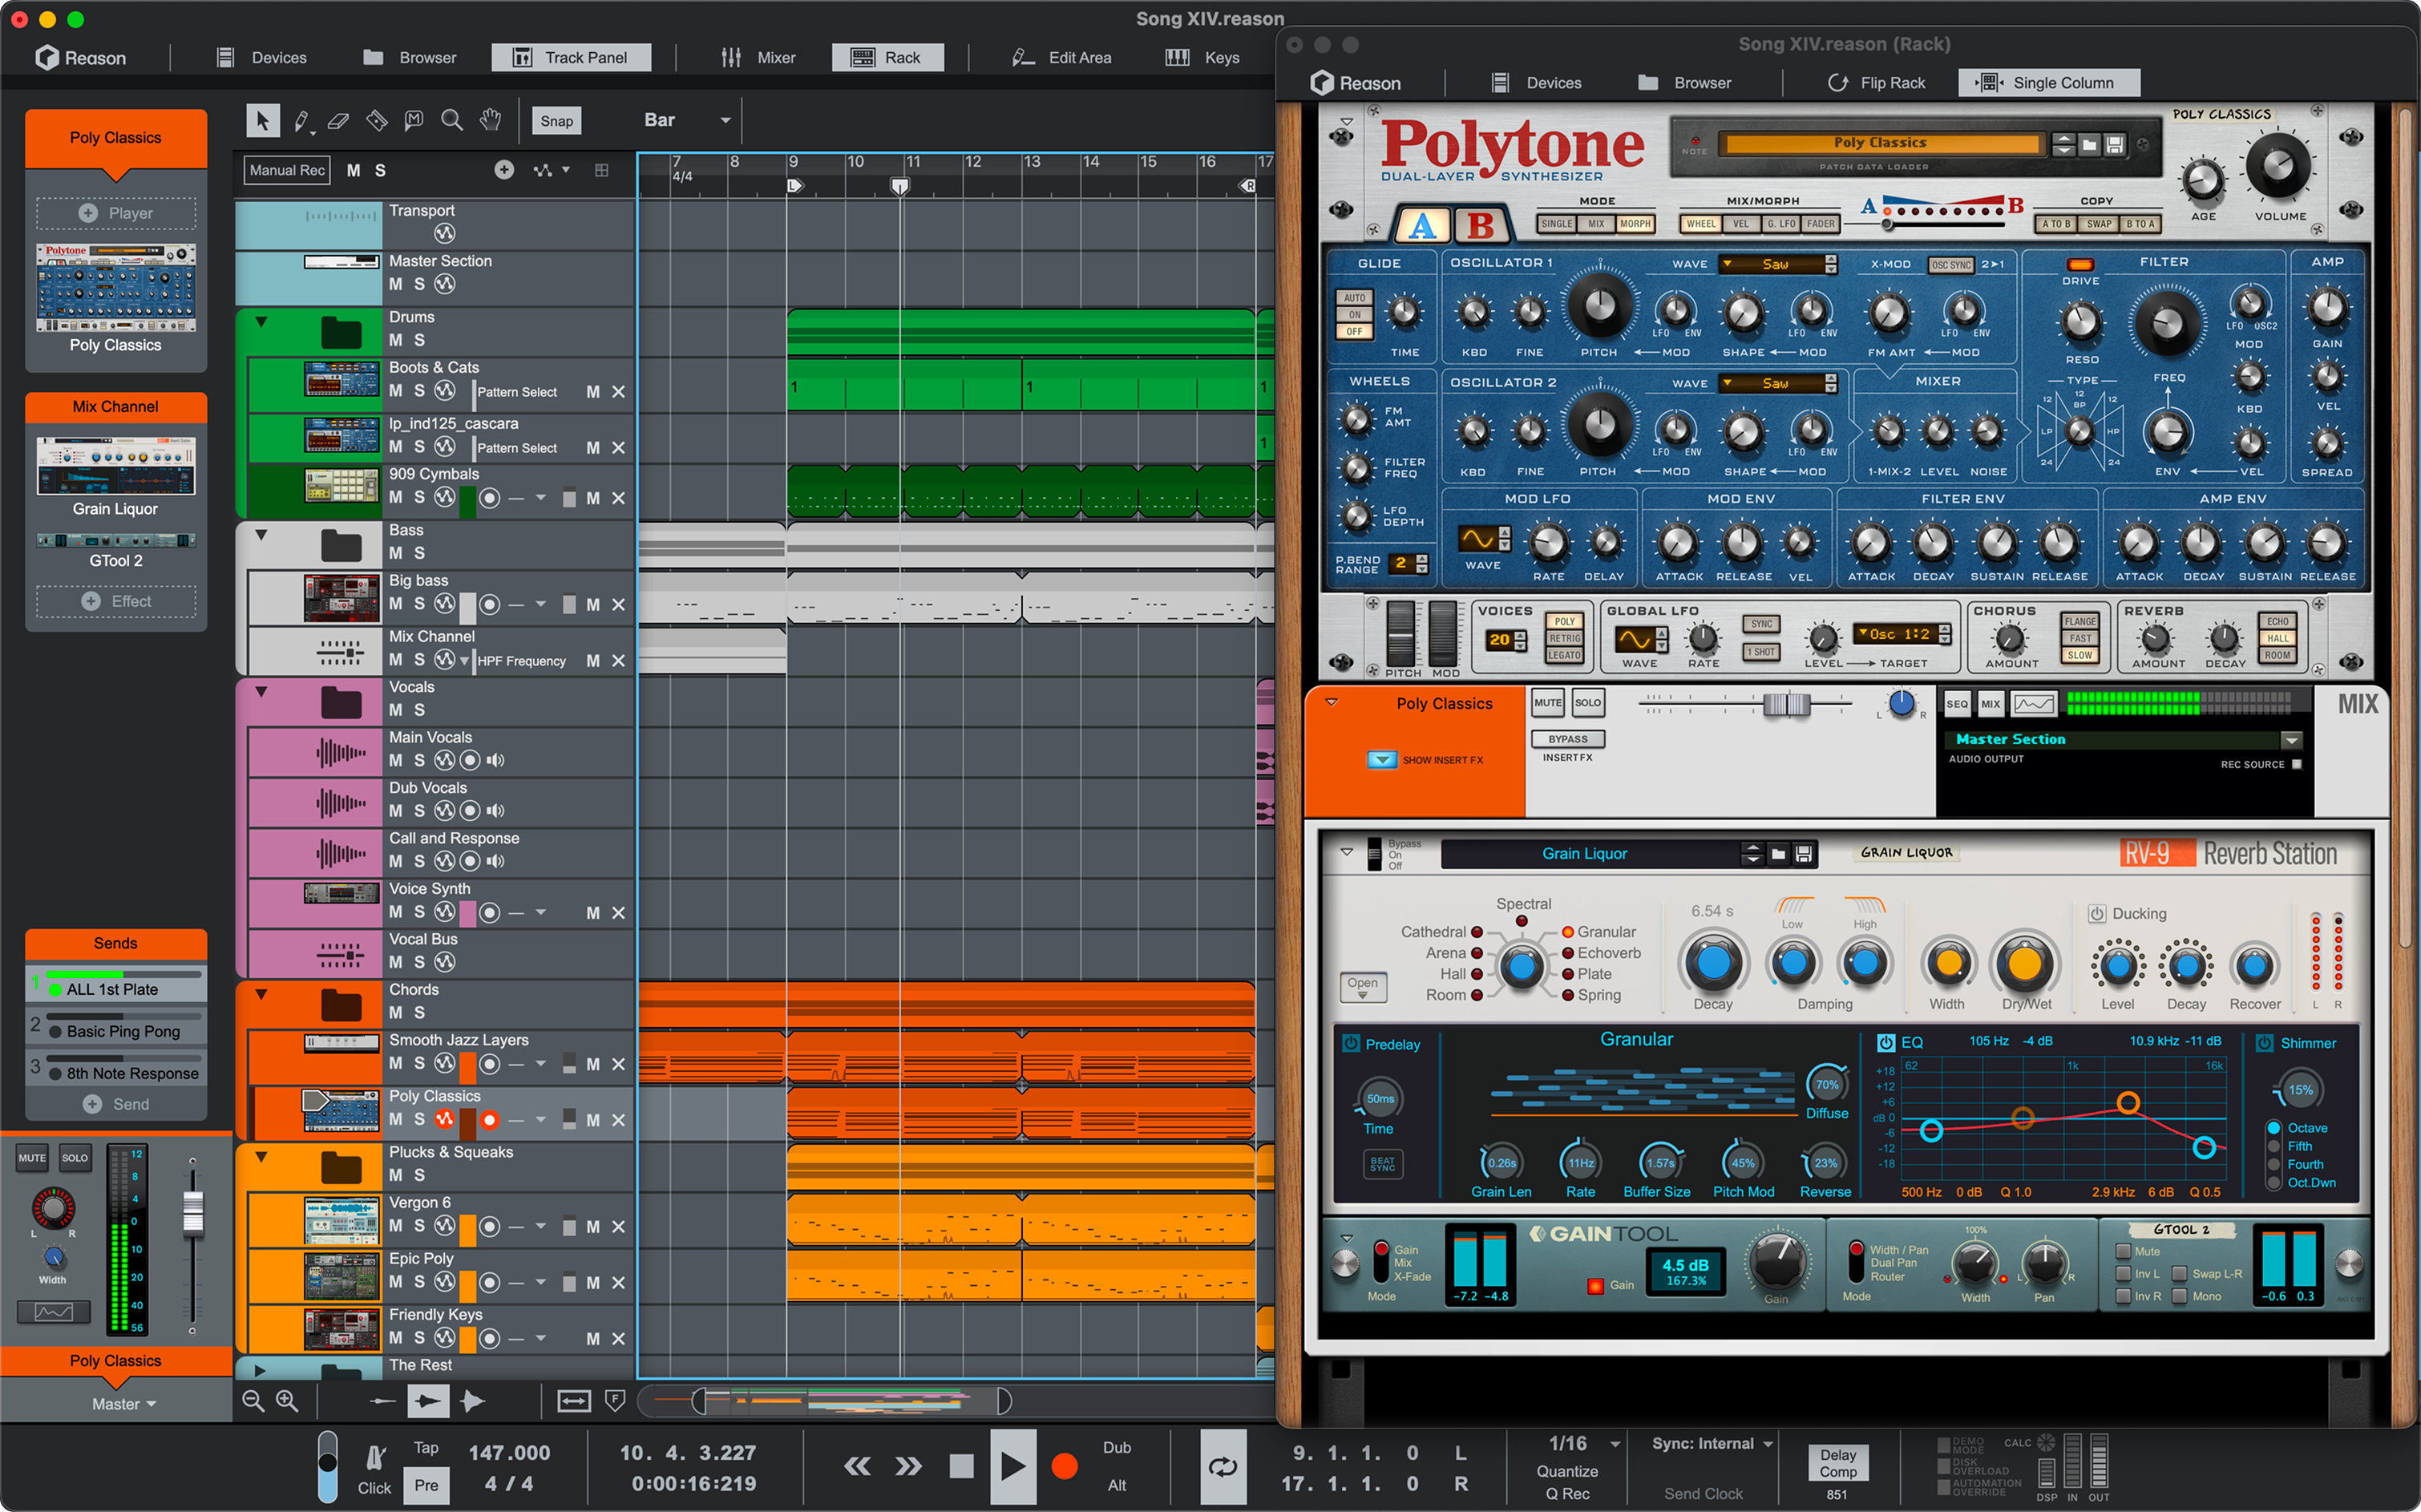Collapse the Drums track folder
The width and height of the screenshot is (2421, 1512).
[x=261, y=322]
